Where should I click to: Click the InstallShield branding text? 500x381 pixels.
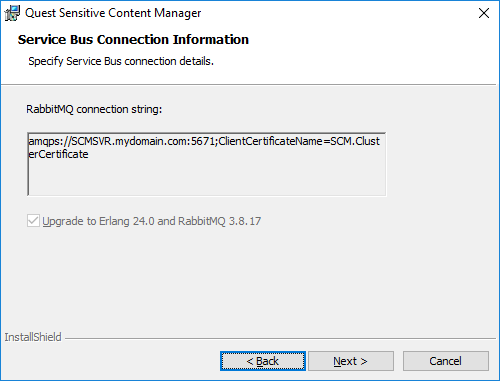[33, 337]
